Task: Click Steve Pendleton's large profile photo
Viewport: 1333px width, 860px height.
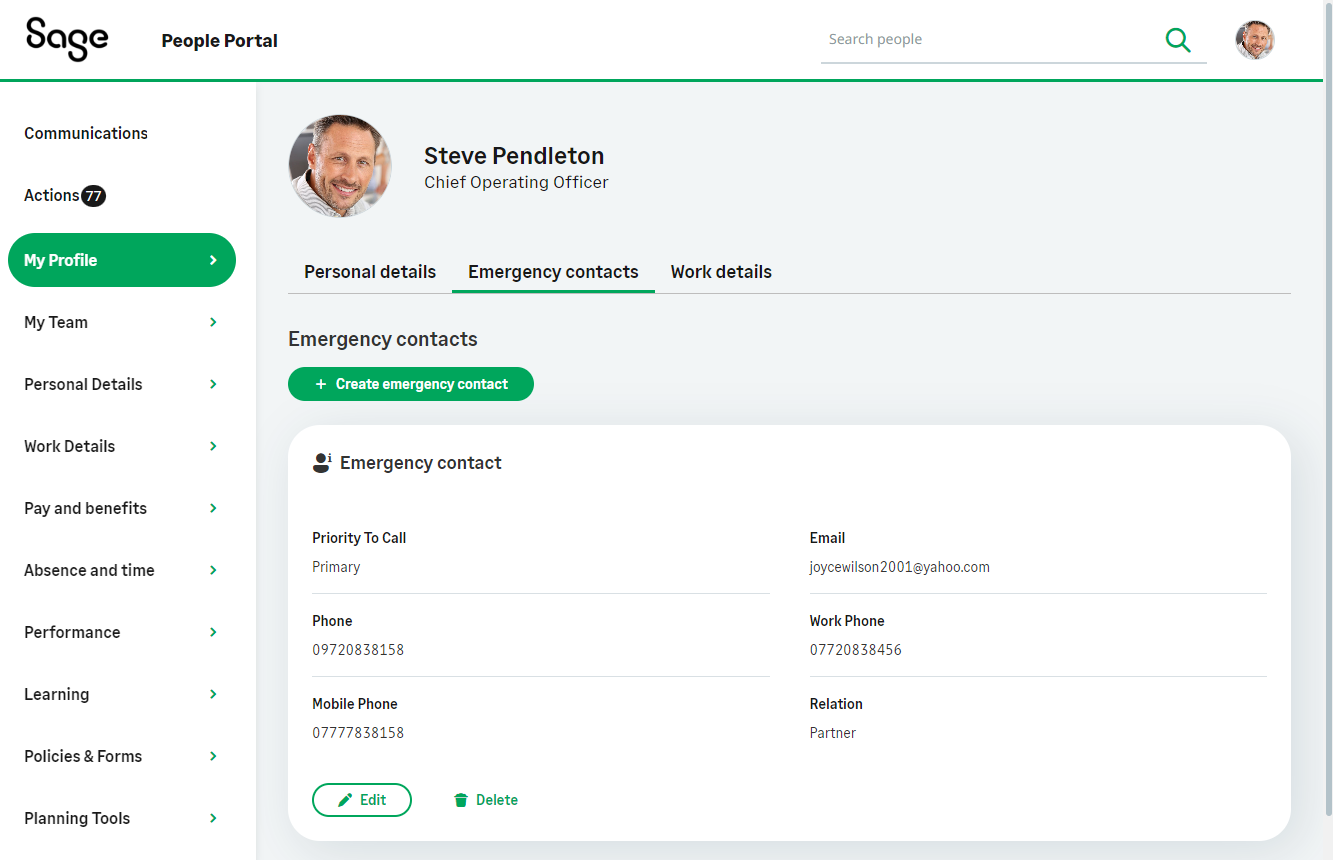Action: (x=340, y=166)
